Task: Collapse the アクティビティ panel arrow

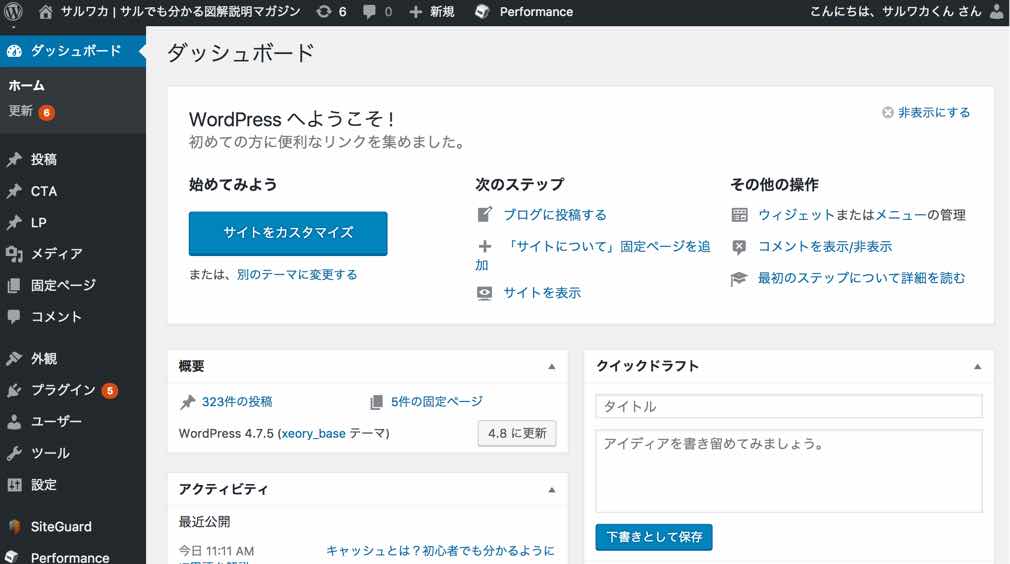Action: click(552, 490)
